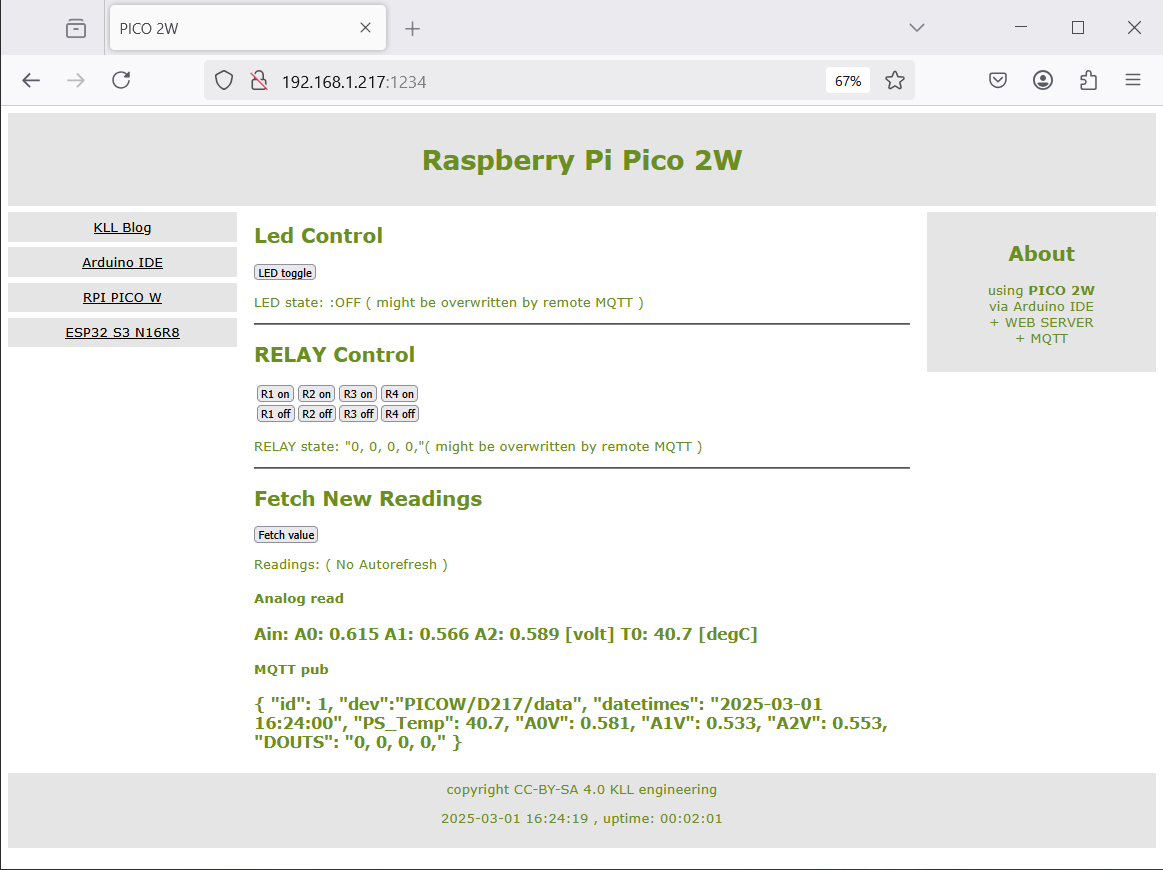Close the browser window
The width and height of the screenshot is (1163, 870).
(x=1134, y=27)
